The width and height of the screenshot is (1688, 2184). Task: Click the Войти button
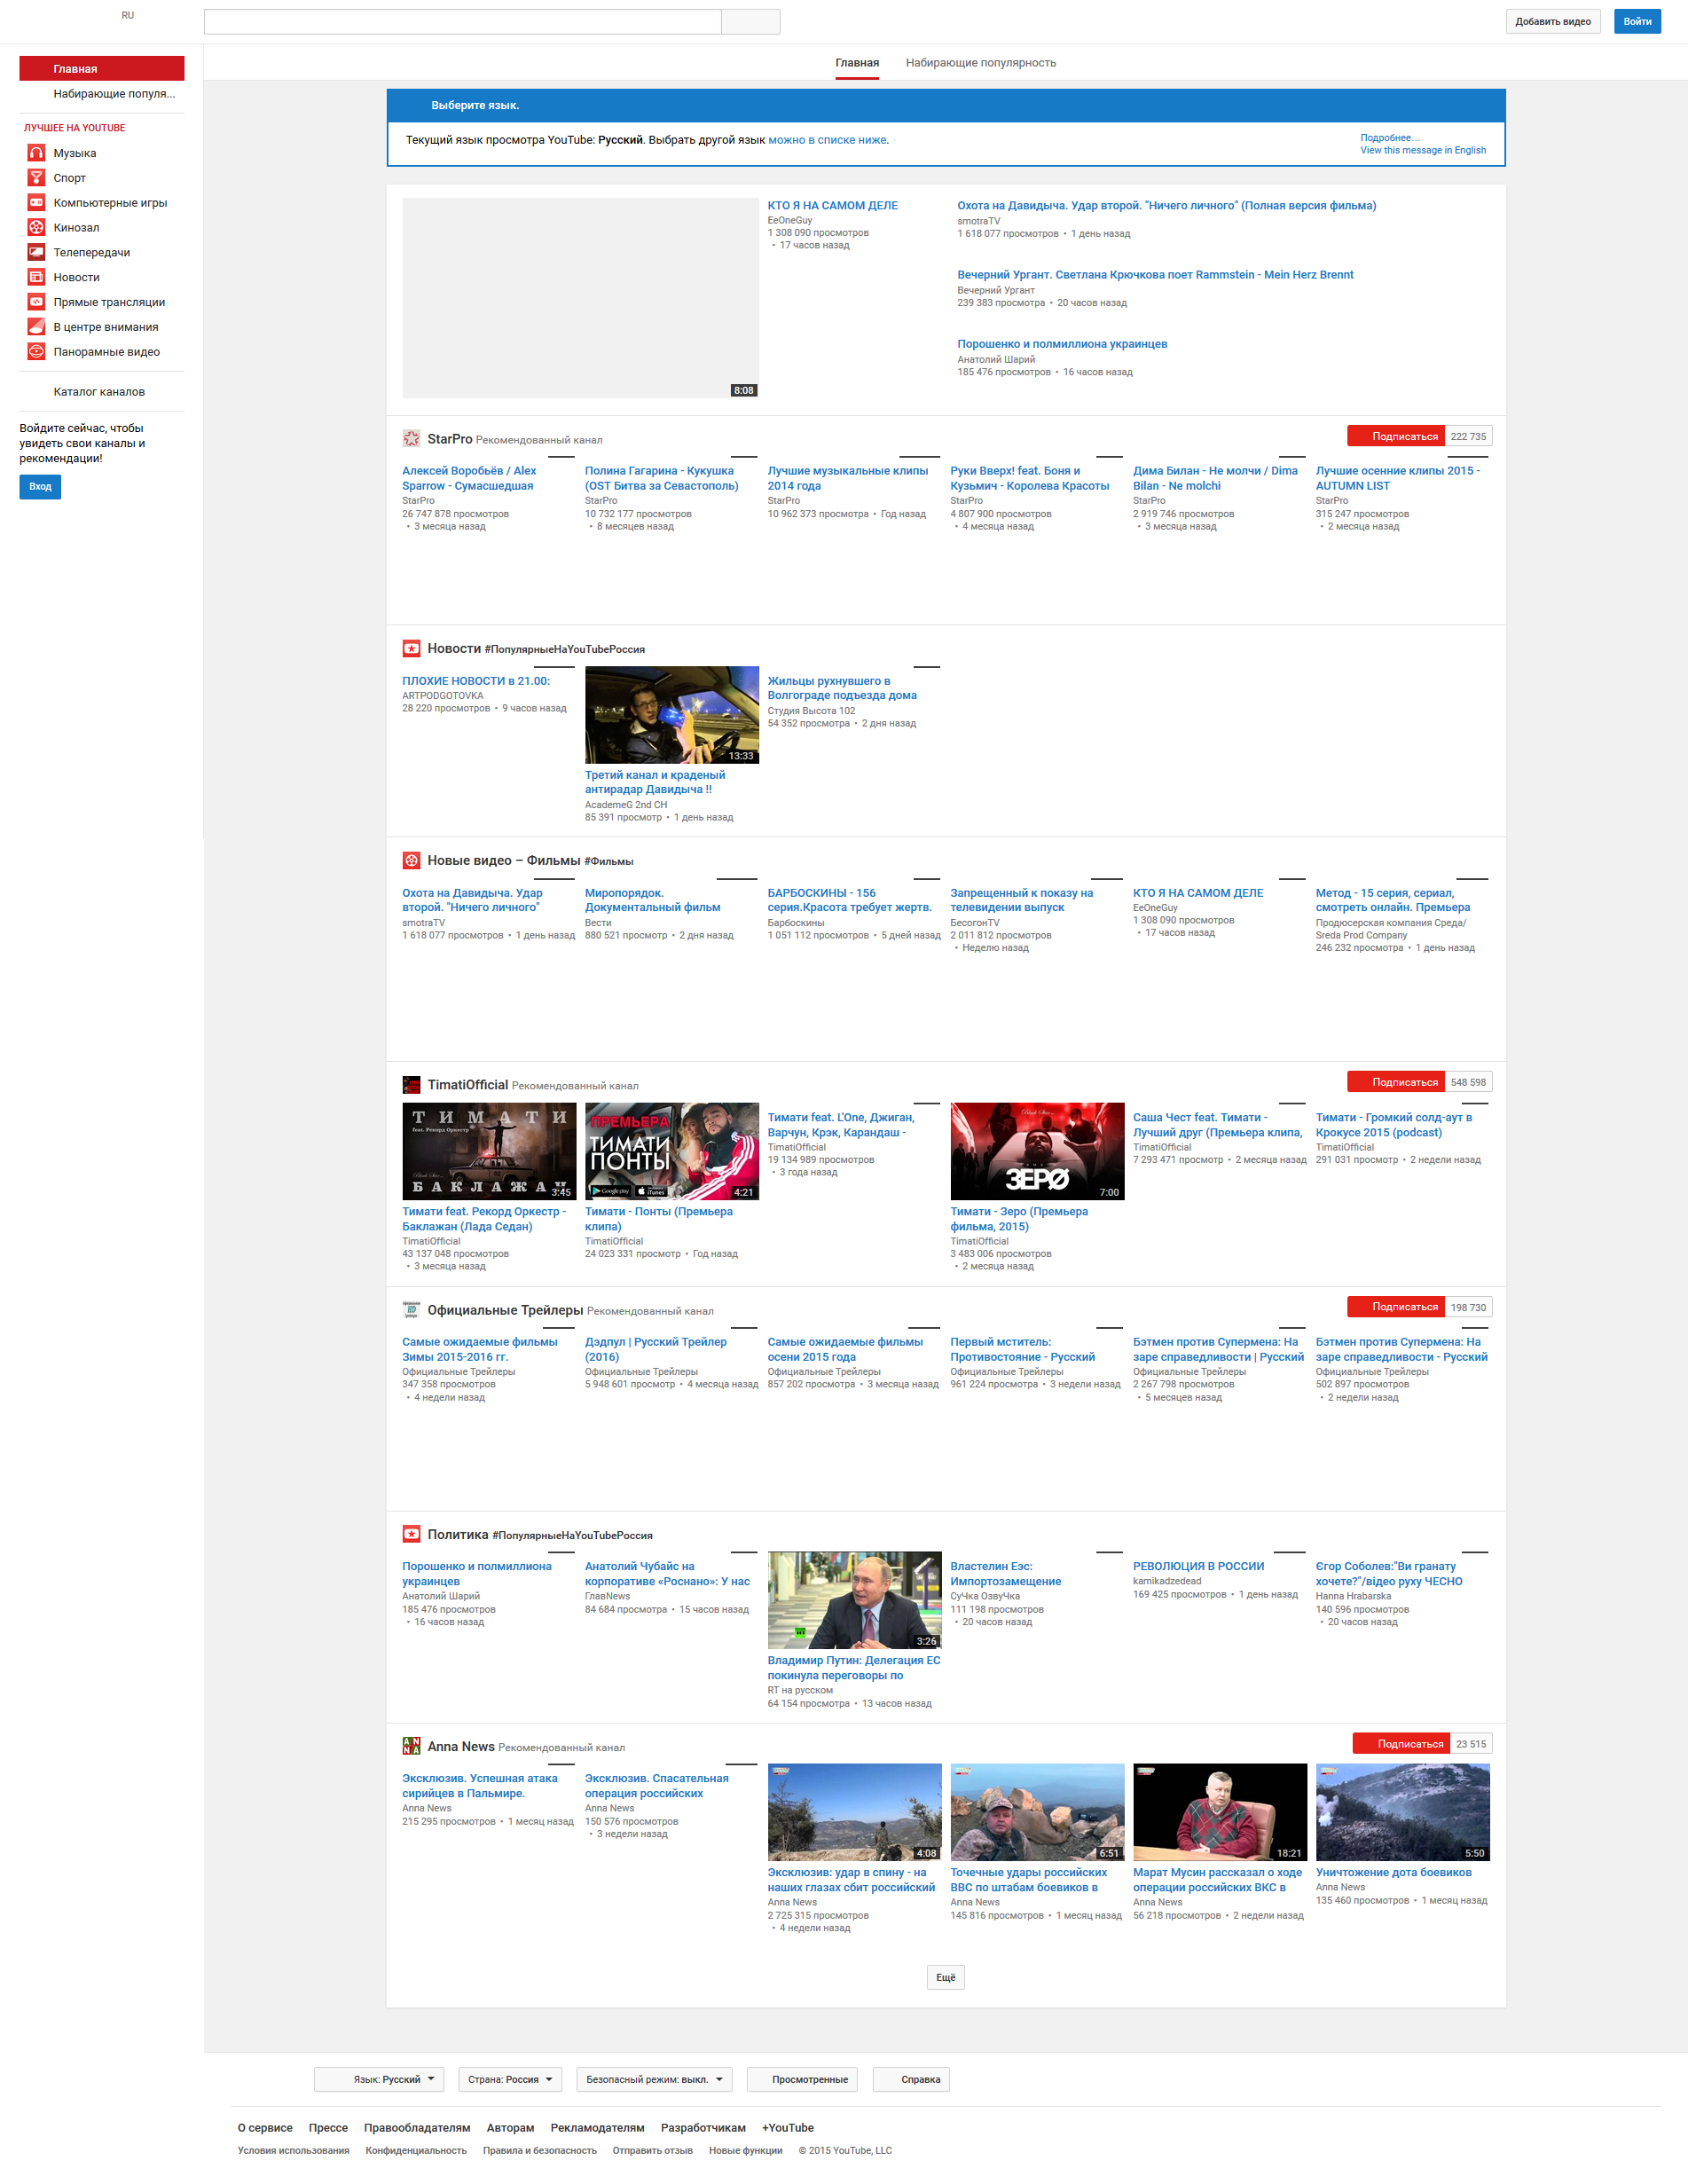[1637, 22]
